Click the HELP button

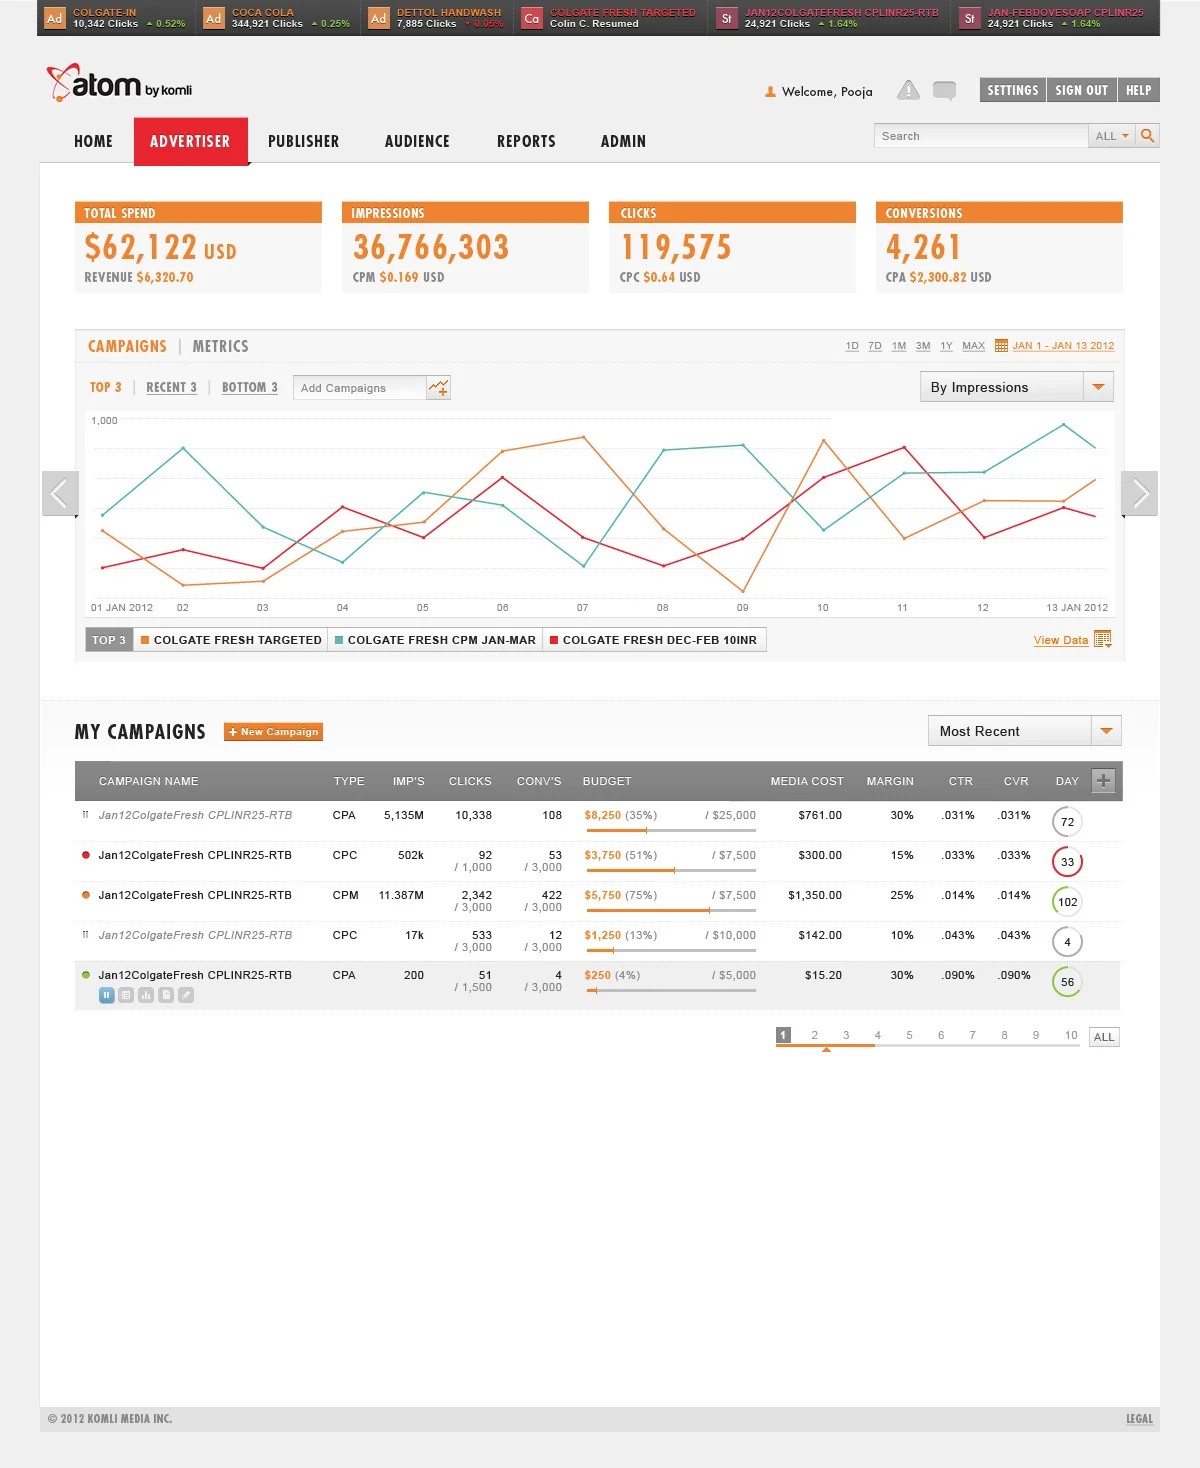click(x=1138, y=90)
